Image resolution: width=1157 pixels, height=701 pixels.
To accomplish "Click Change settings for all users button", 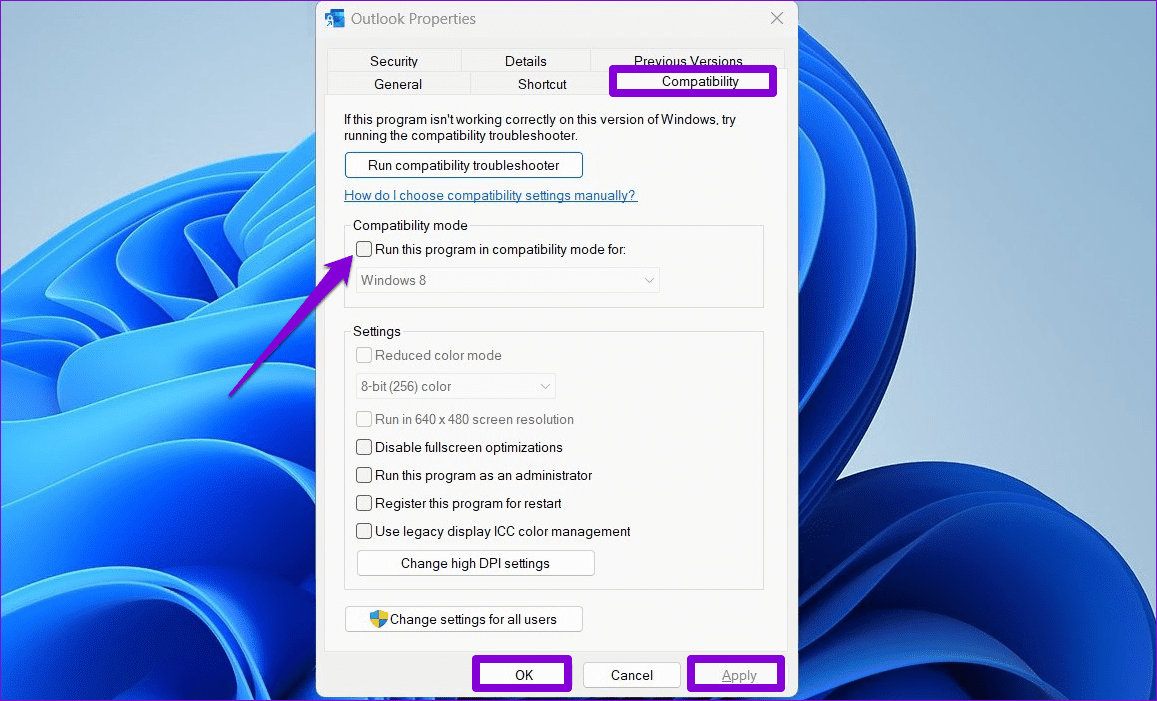I will pyautogui.click(x=463, y=619).
